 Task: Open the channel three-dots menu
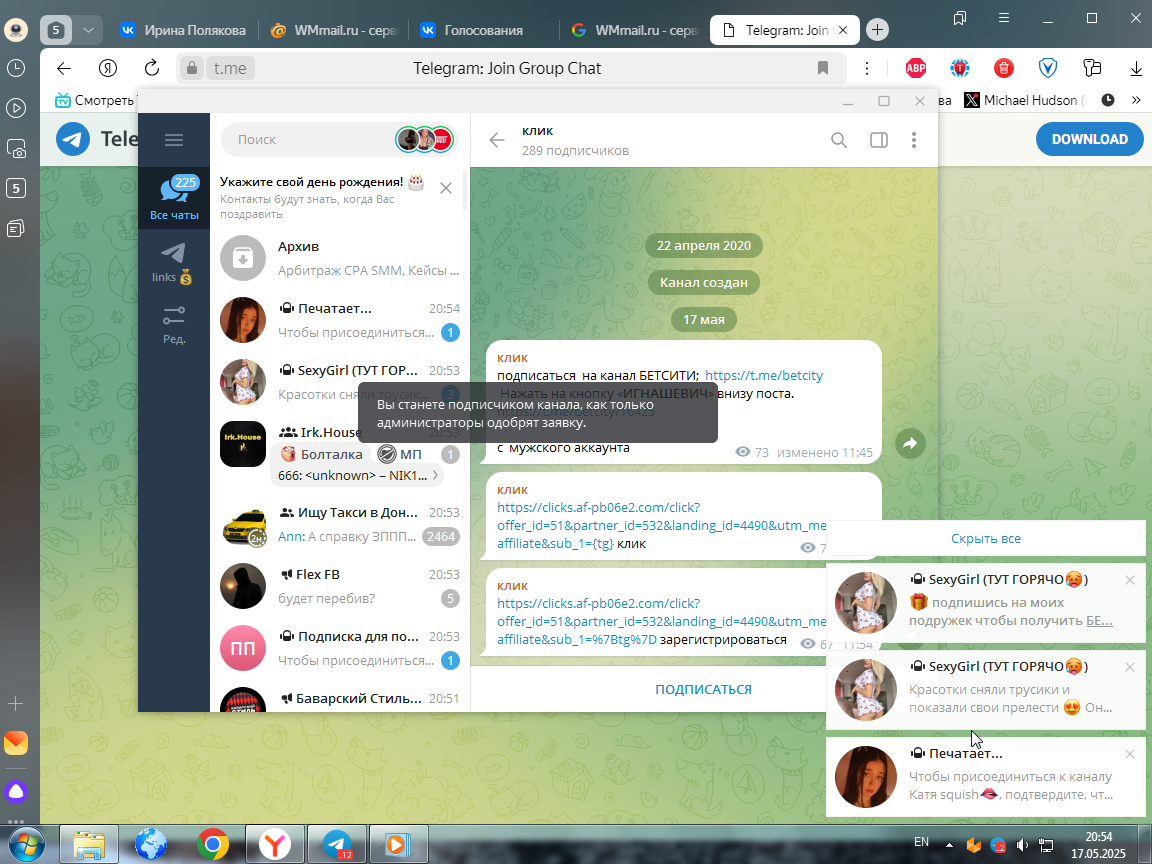(x=914, y=140)
